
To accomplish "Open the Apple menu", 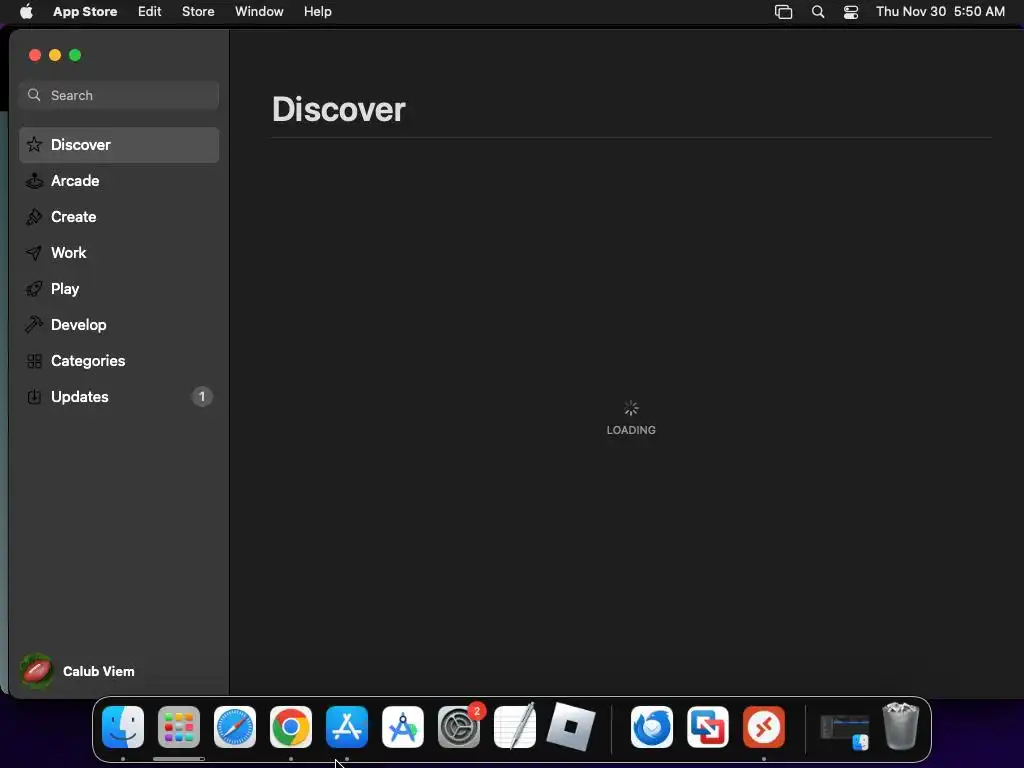I will pos(26,11).
